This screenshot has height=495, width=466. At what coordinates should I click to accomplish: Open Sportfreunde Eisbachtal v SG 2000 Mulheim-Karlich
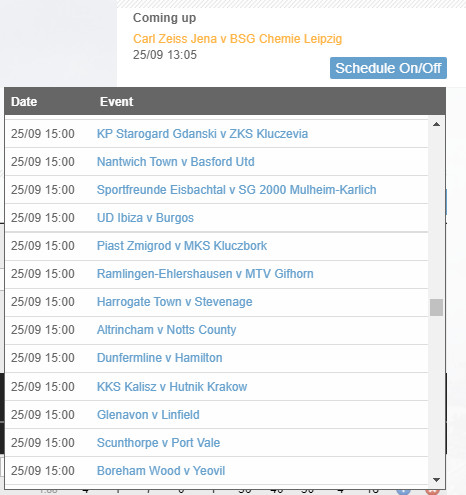tap(237, 190)
